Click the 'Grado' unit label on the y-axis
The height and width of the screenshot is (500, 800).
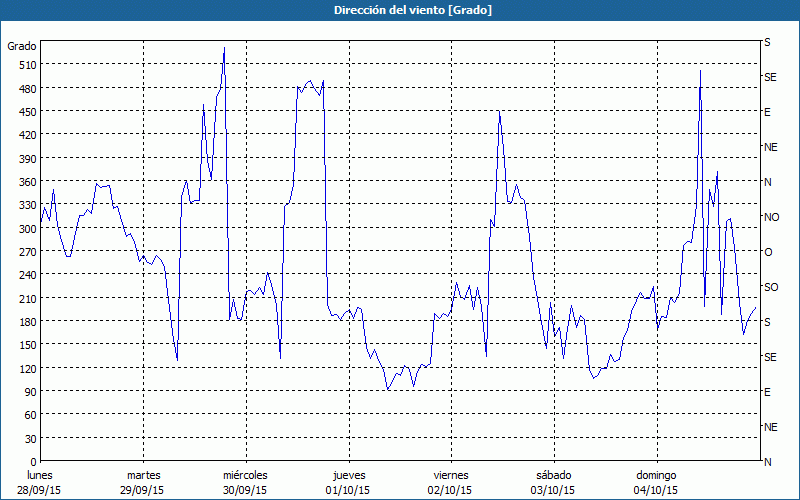22,46
